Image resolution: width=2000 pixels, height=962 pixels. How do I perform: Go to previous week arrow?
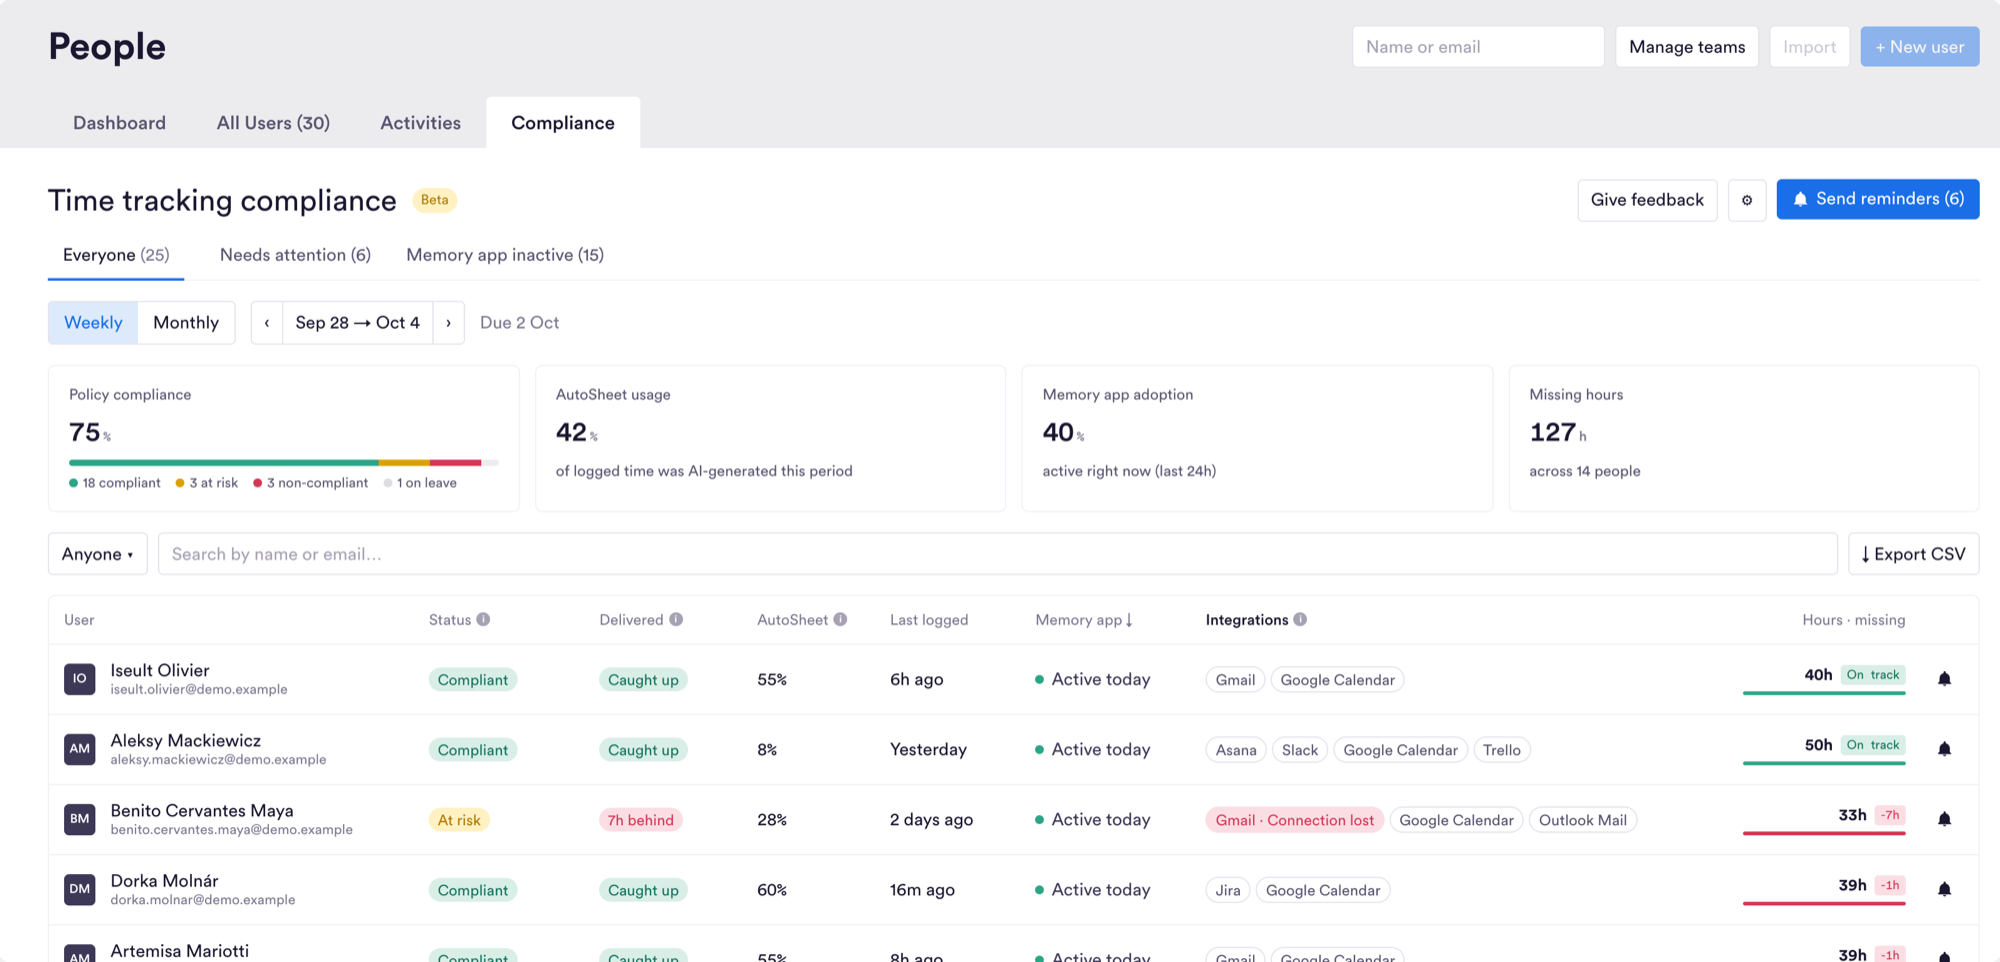pyautogui.click(x=267, y=323)
